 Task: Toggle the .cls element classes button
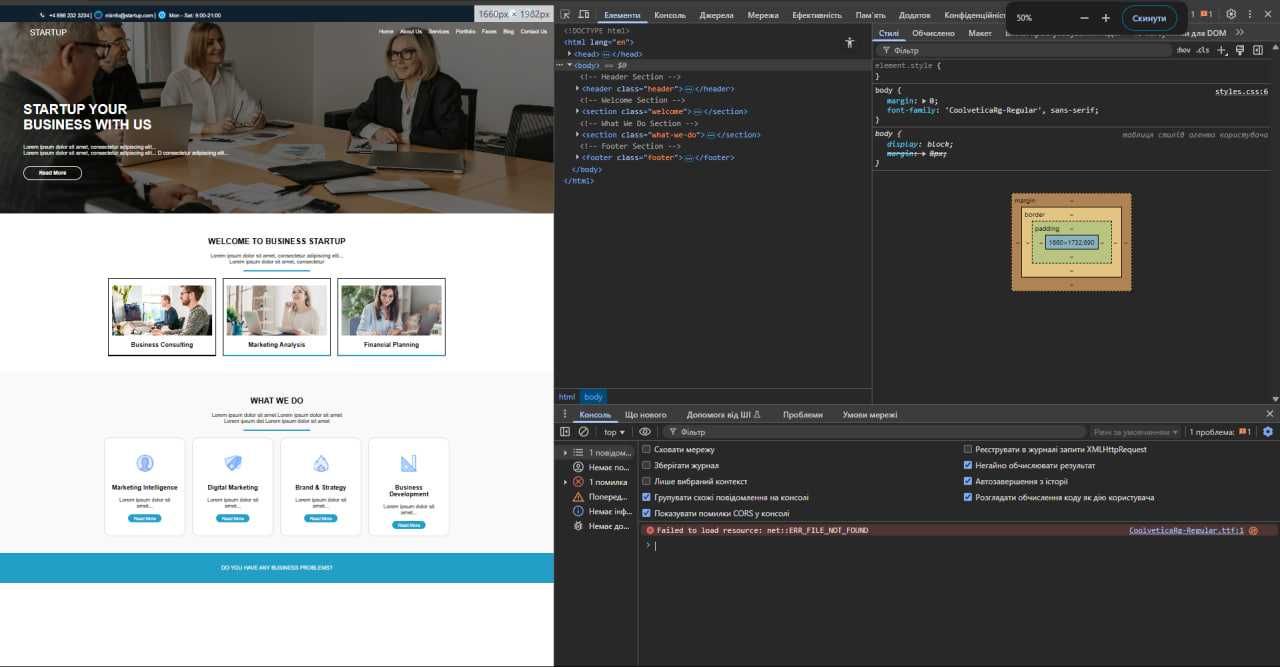click(x=1203, y=50)
